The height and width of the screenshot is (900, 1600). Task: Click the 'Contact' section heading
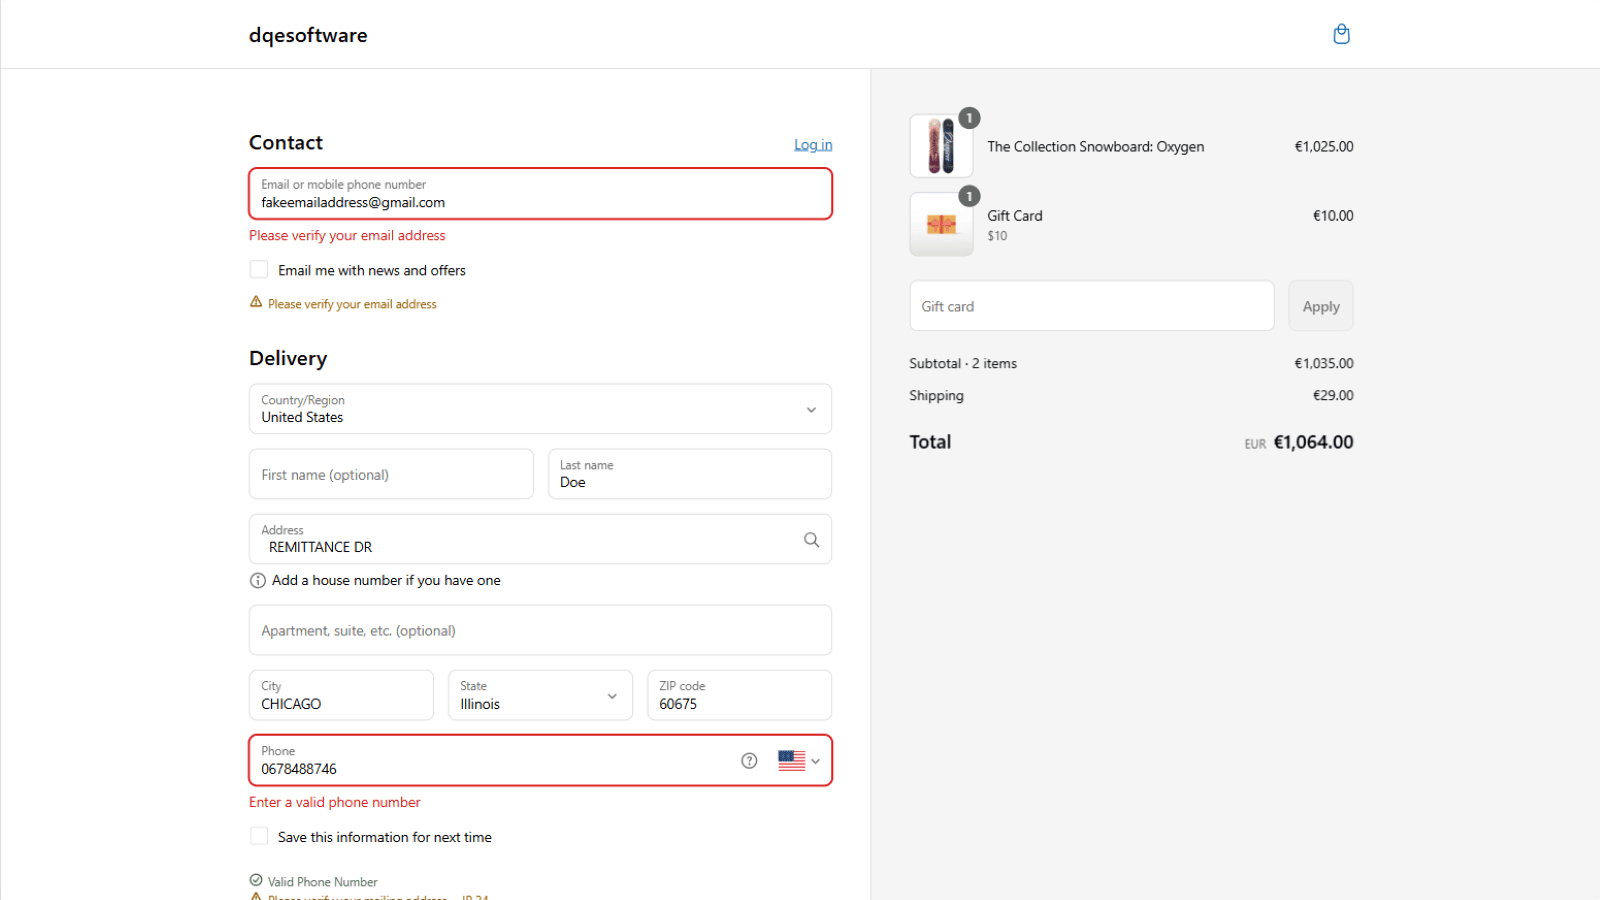[x=286, y=143]
